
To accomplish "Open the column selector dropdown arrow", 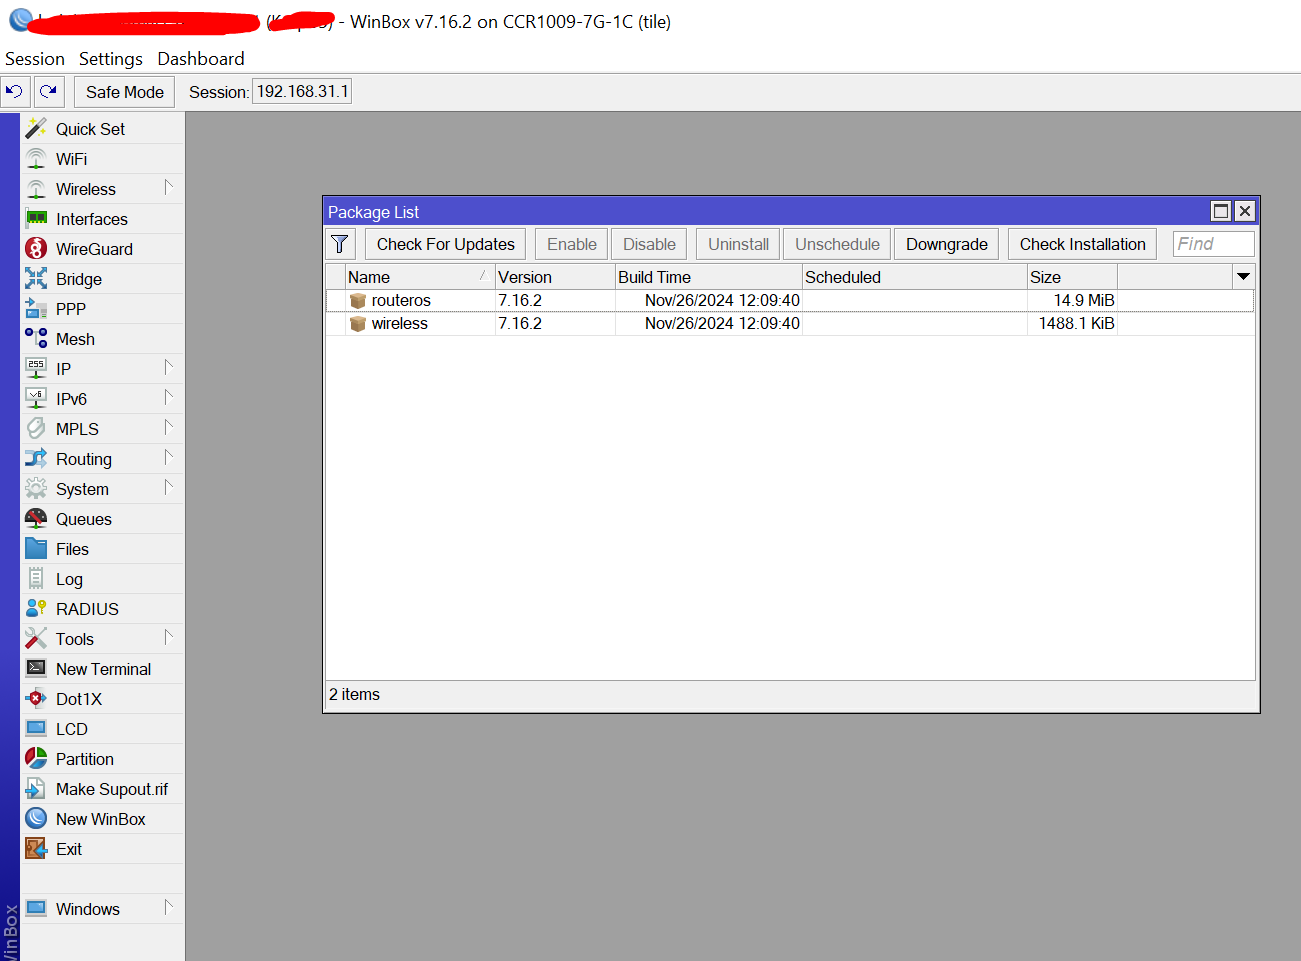I will 1243,277.
